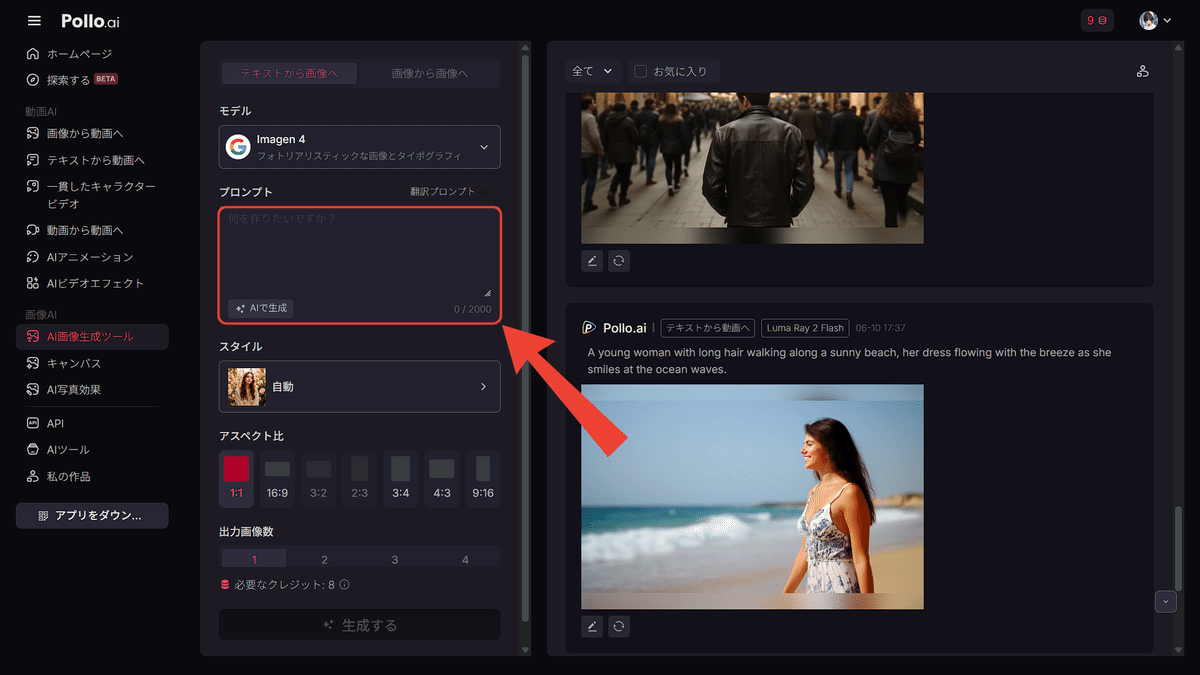Click the テキストから動画へ tag on the Pollo.ai card
The image size is (1200, 675).
(x=709, y=328)
